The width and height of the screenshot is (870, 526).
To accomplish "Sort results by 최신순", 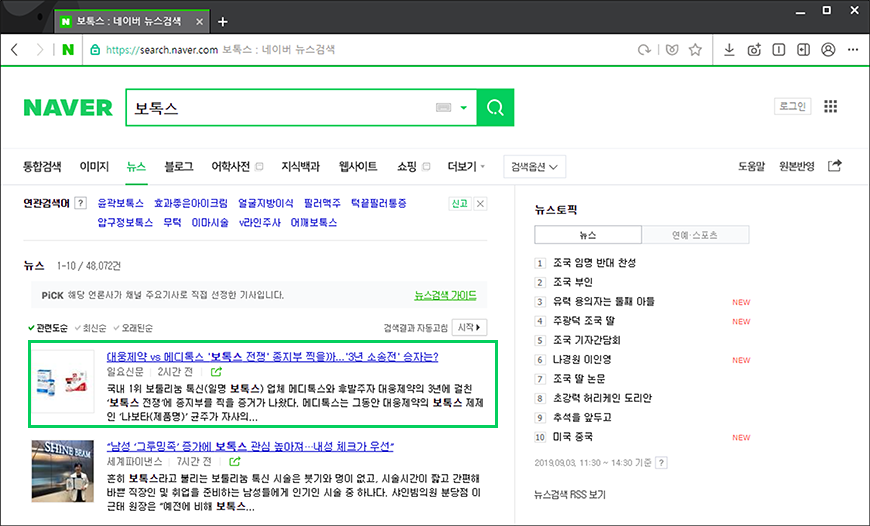I will (90, 328).
